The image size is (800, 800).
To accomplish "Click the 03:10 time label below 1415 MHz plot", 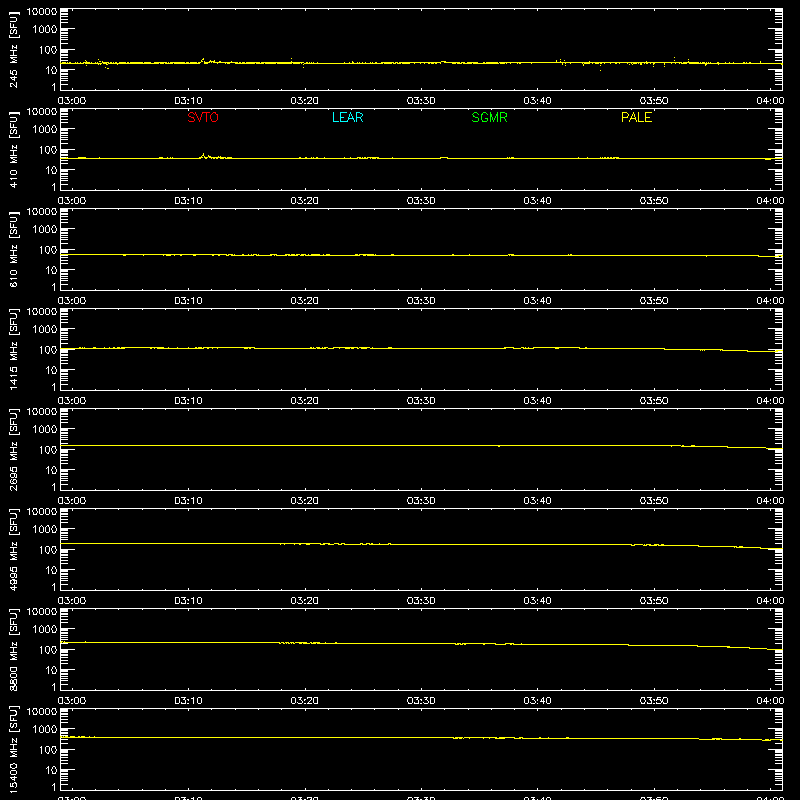I will coord(188,401).
